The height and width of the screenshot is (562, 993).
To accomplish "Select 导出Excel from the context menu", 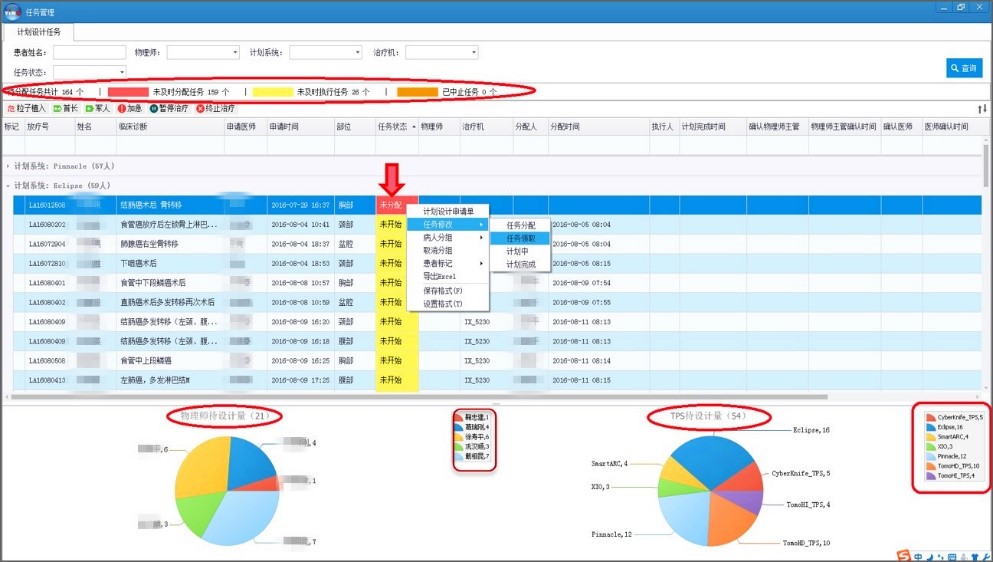I will click(438, 276).
